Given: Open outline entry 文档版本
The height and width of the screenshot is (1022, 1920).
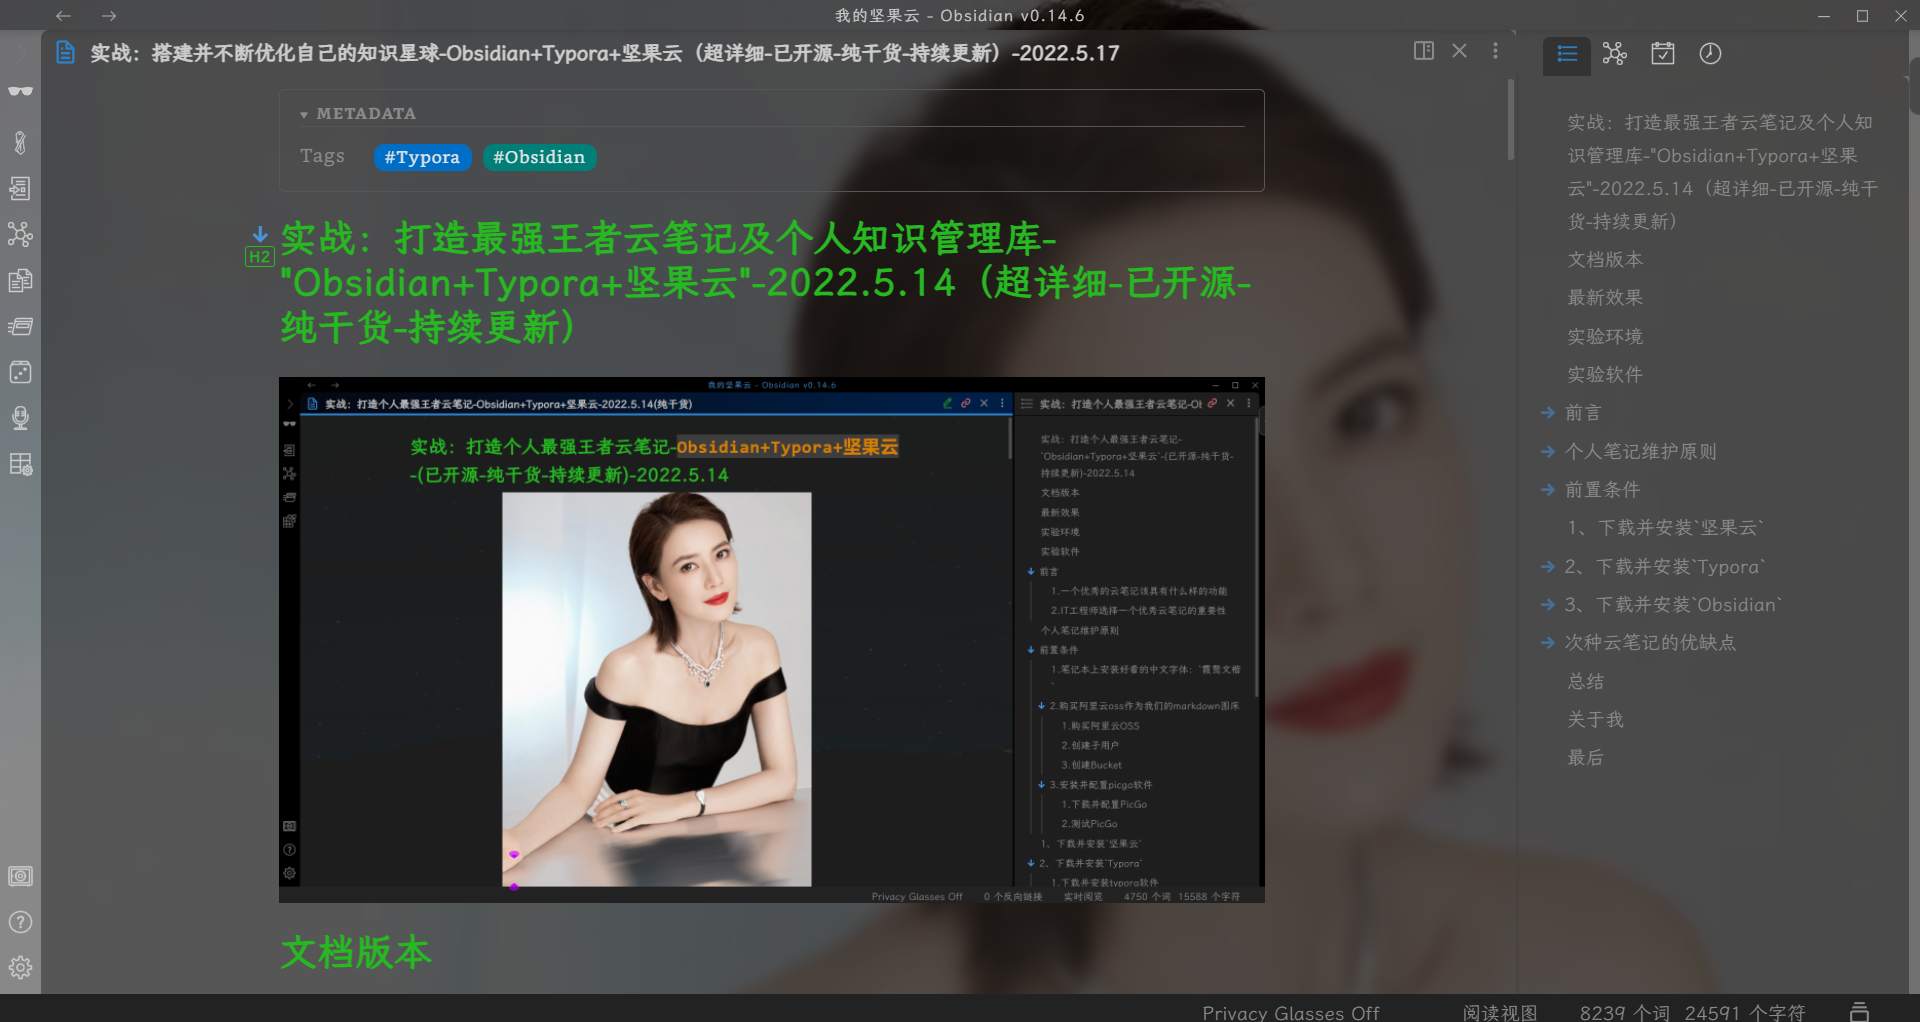Looking at the screenshot, I should click(1605, 260).
